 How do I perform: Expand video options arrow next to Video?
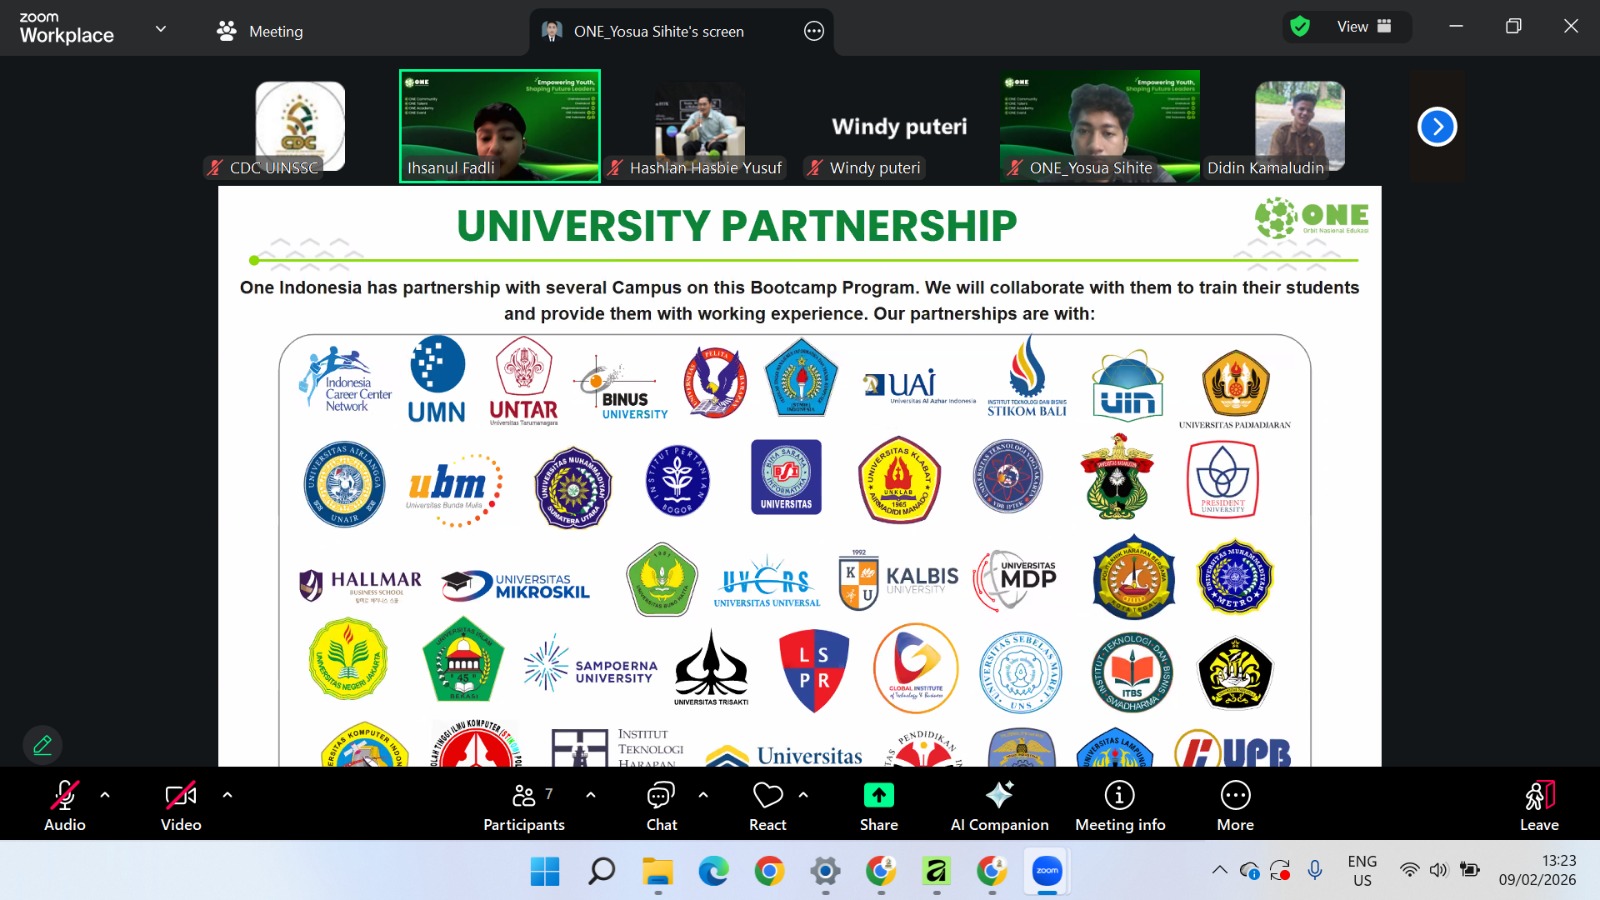tap(227, 795)
